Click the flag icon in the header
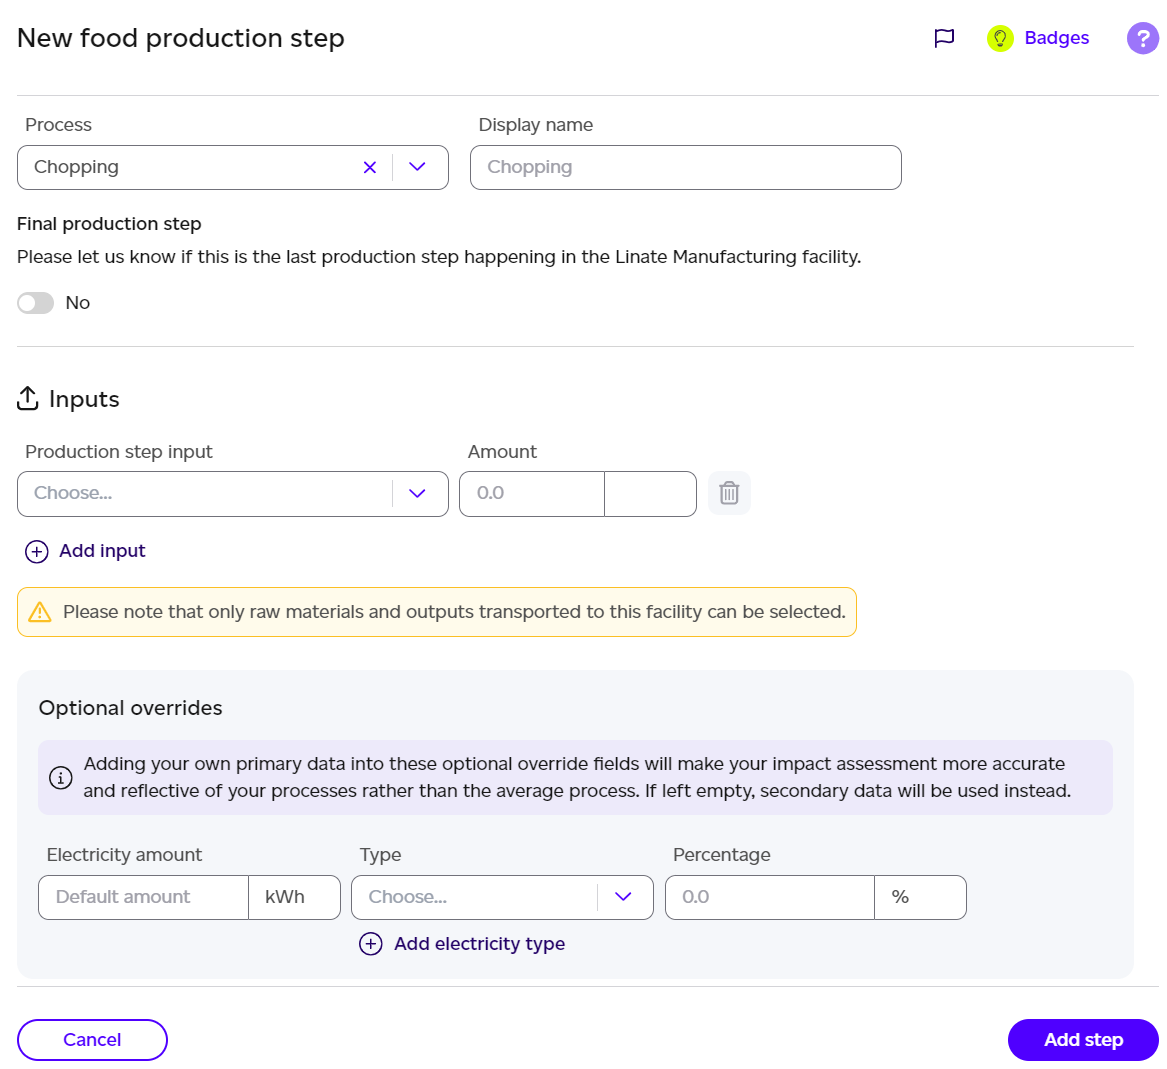 click(x=944, y=38)
